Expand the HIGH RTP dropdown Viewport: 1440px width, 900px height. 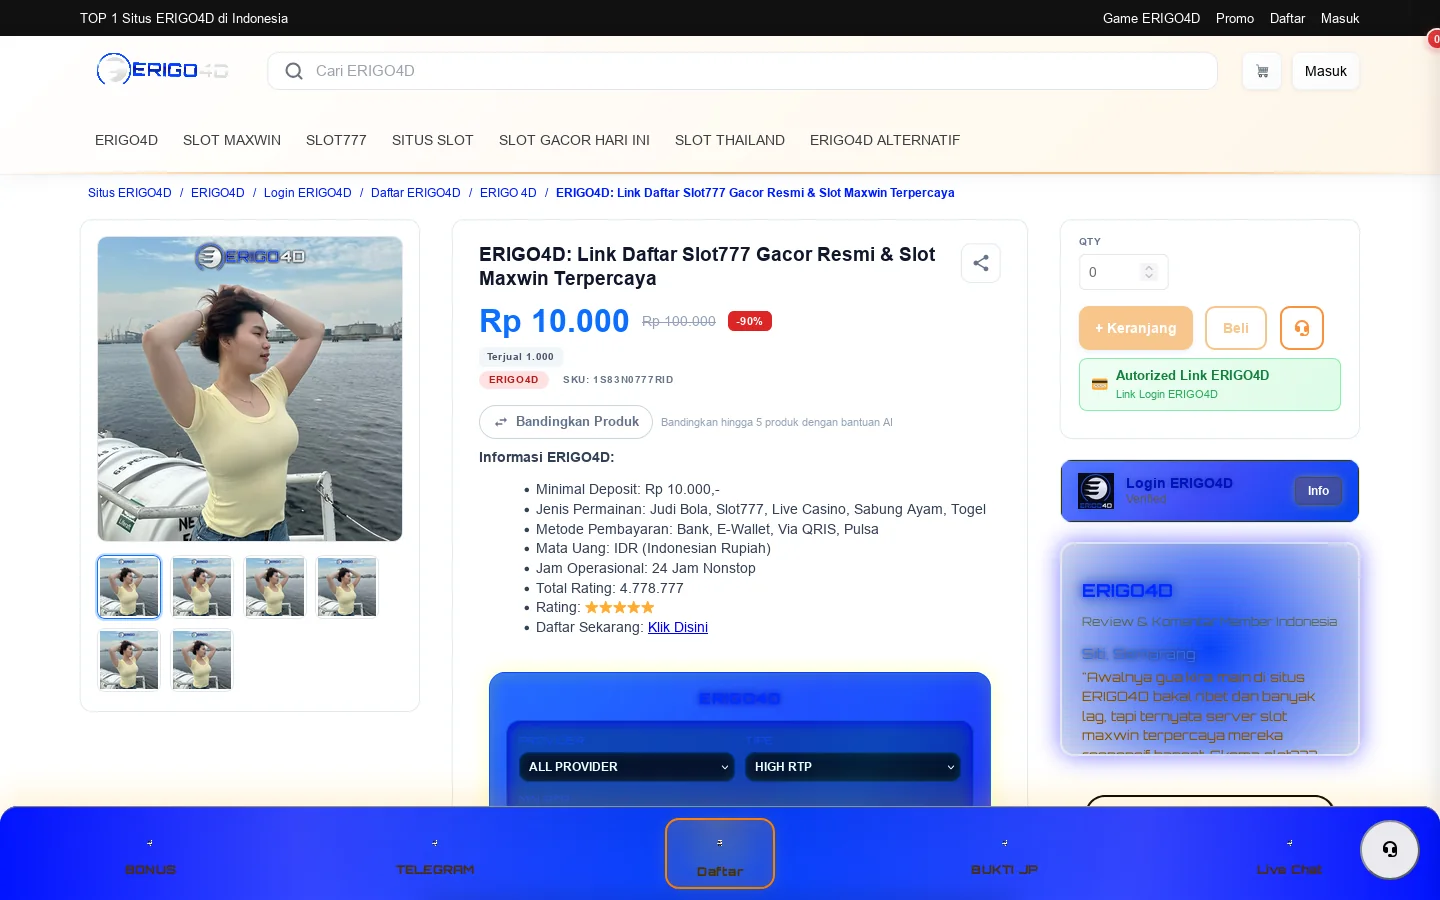(853, 767)
